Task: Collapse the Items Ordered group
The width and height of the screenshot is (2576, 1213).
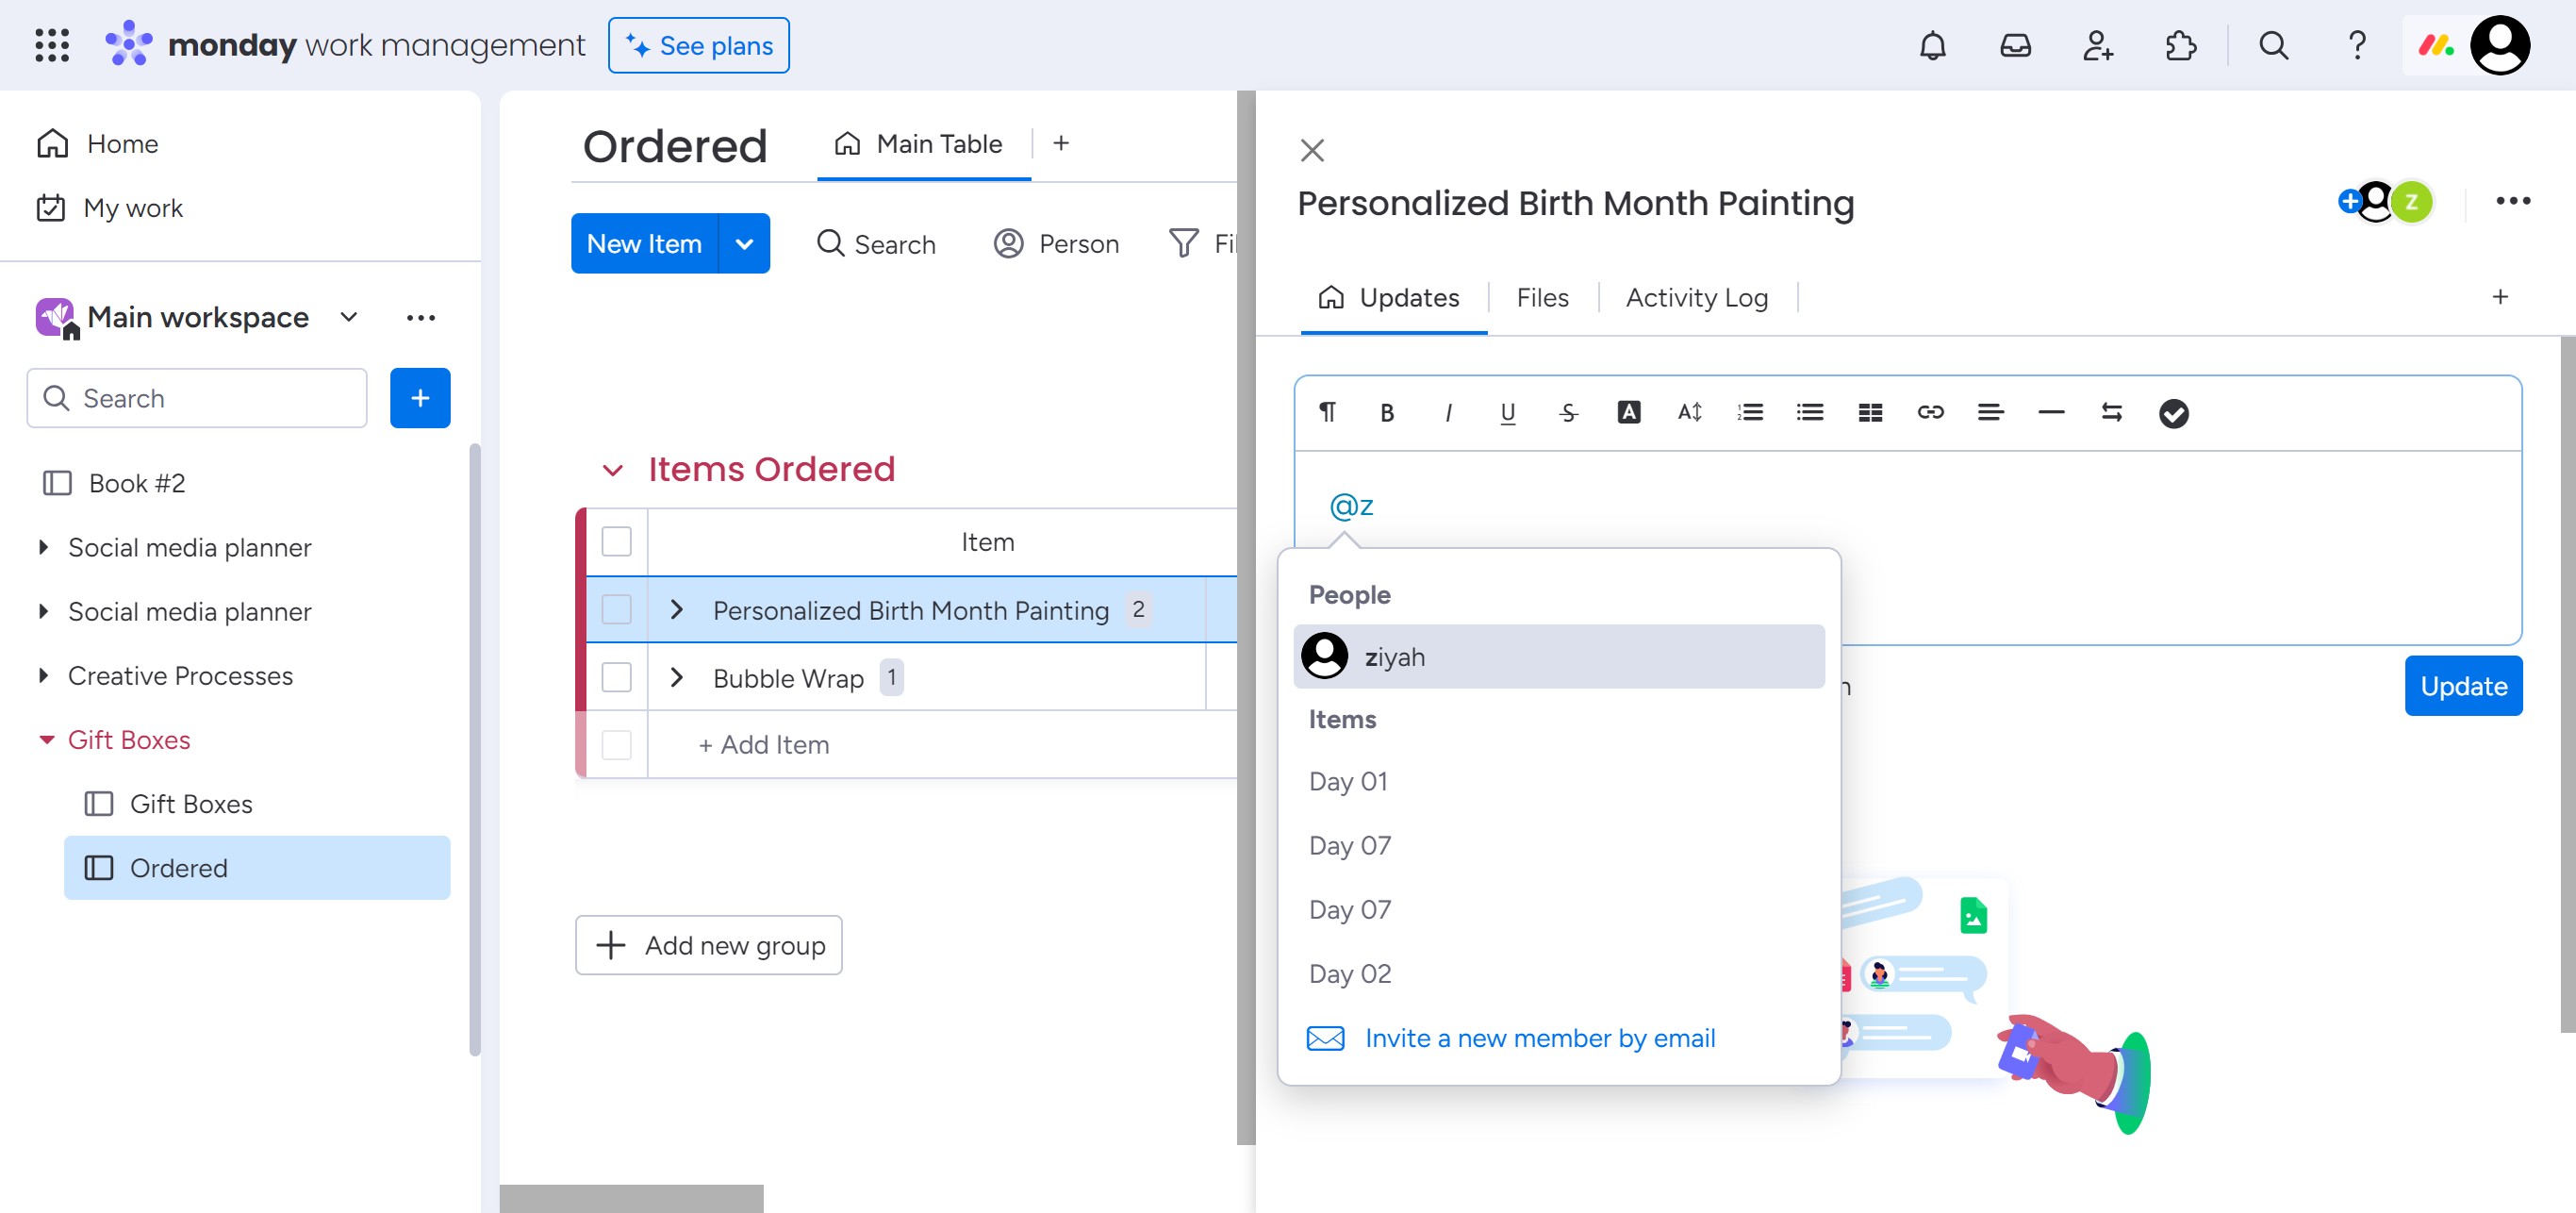Action: (612, 470)
